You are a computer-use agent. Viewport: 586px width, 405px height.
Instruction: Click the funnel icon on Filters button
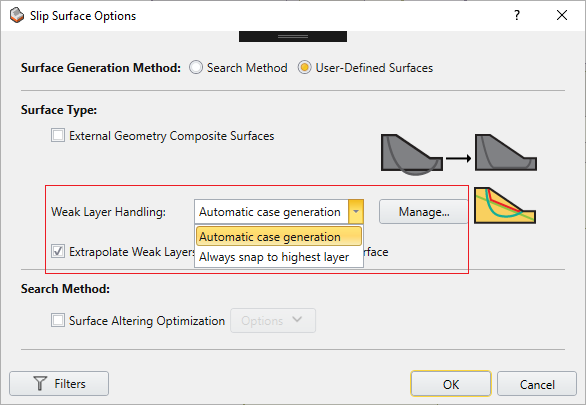[x=40, y=384]
